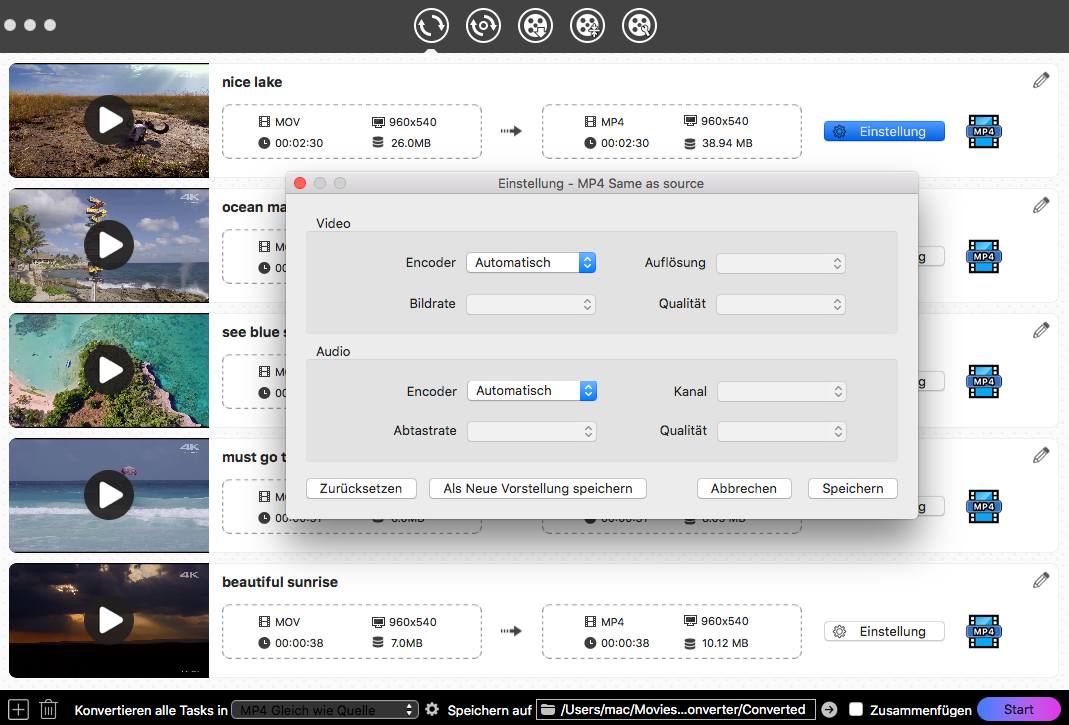Expand the Audio Encoder Automatisch dropdown
Screen dimensions: 1069x725
coord(532,391)
